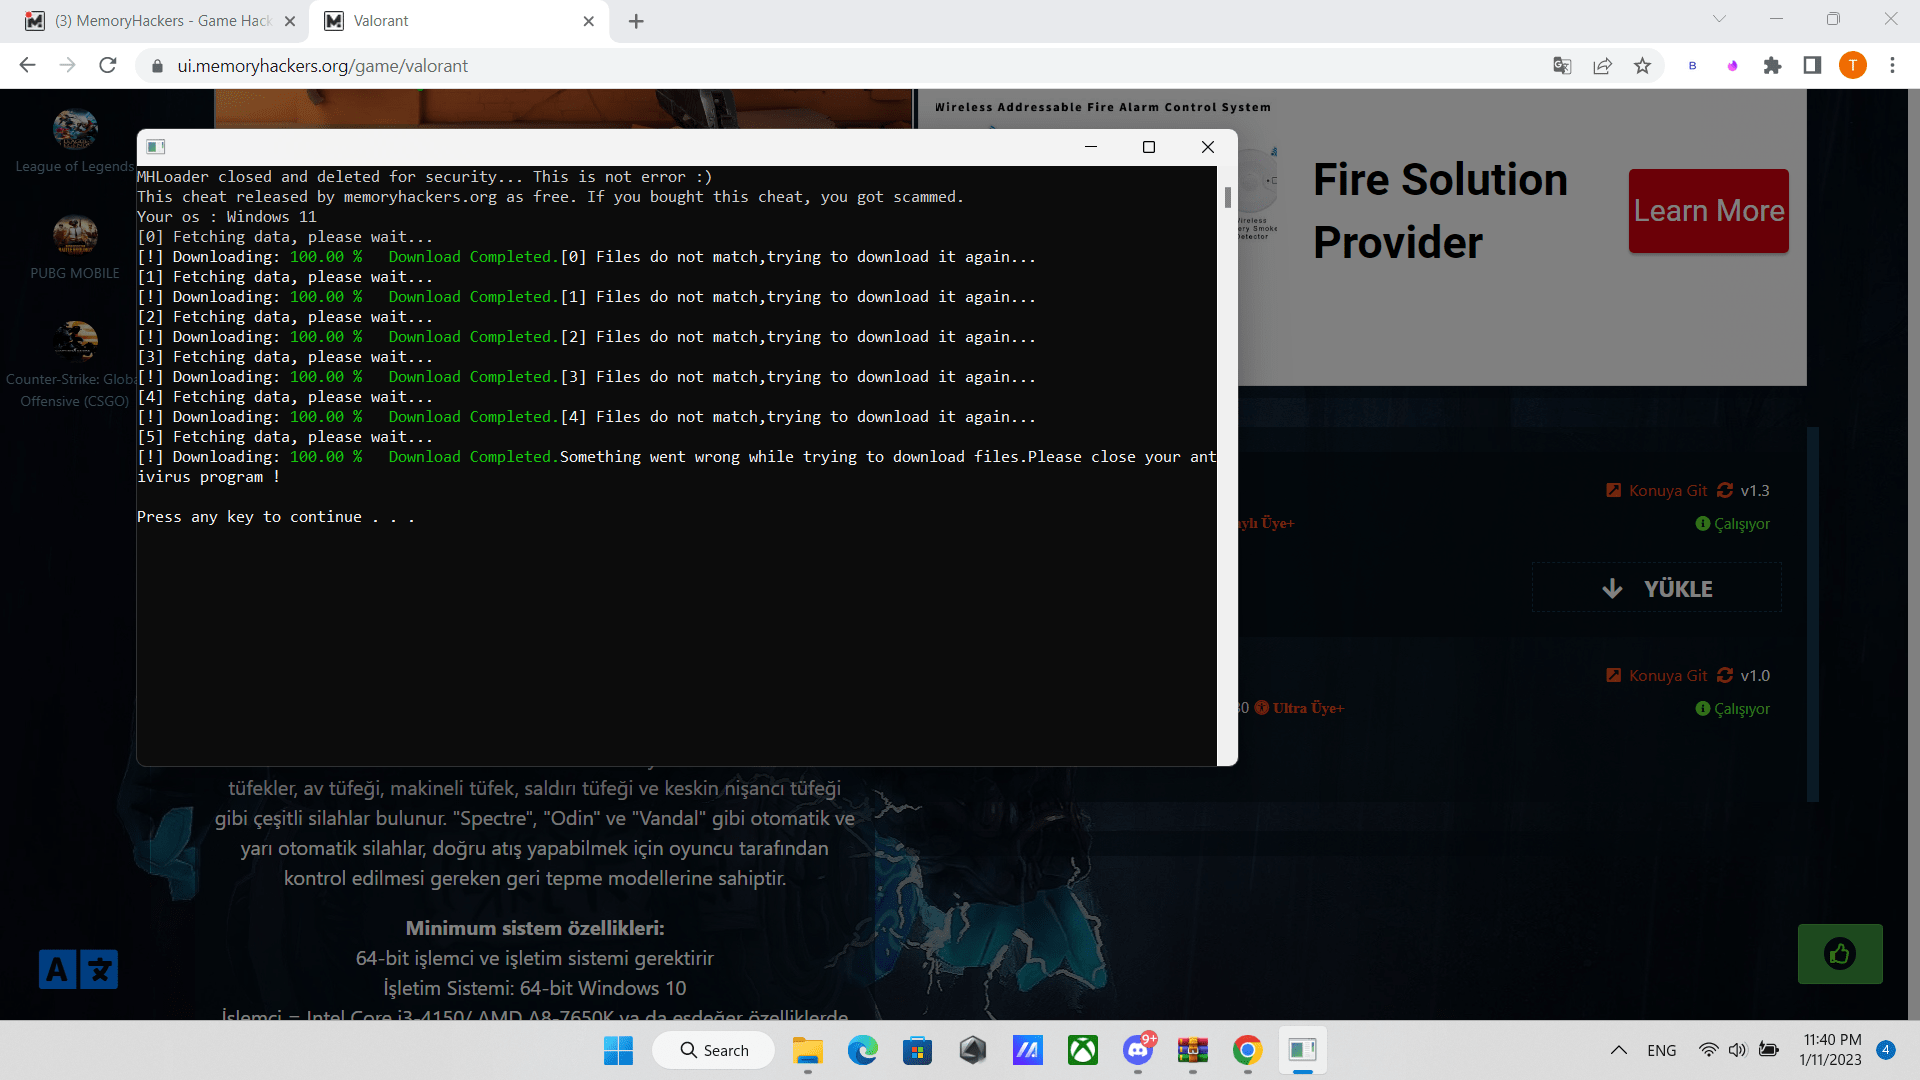Open Wi-Fi network settings tray icon
The height and width of the screenshot is (1080, 1920).
1709,1050
